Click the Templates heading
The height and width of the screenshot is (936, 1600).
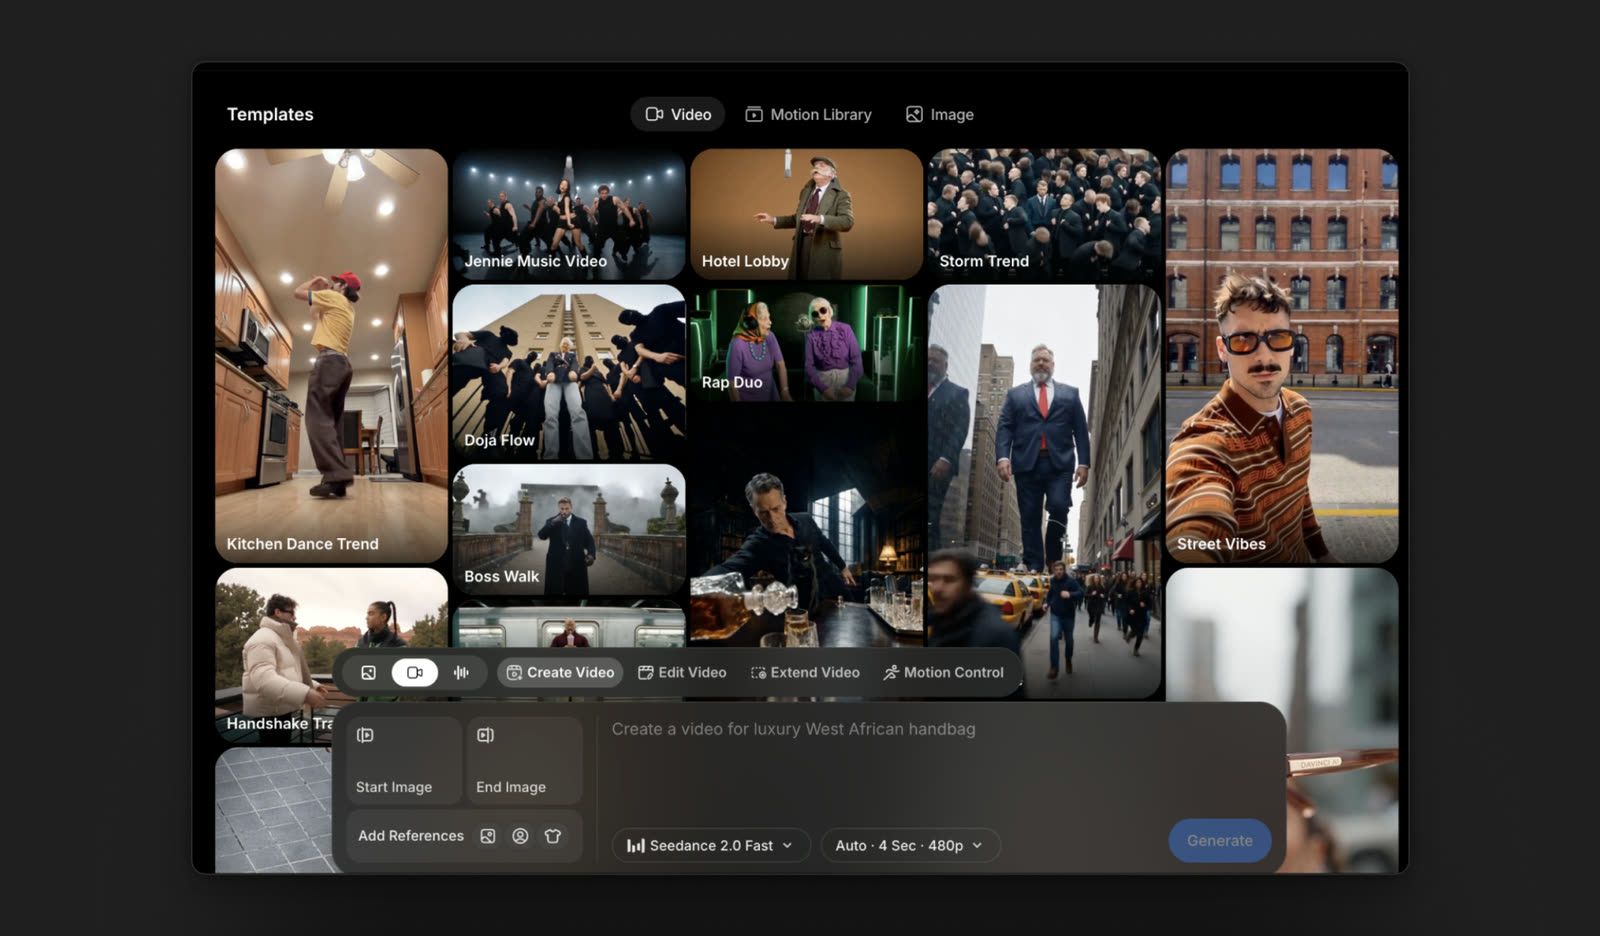click(x=270, y=114)
